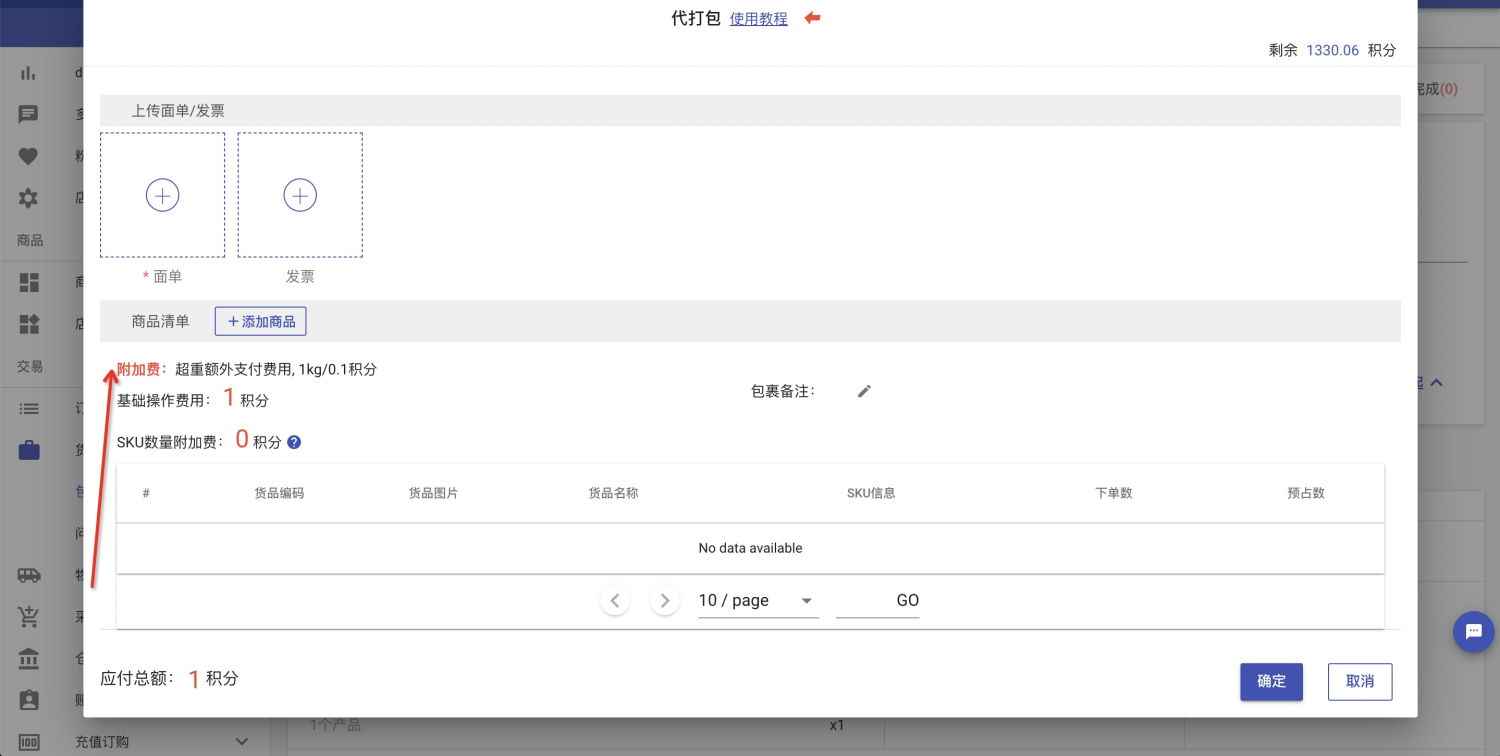Screen dimensions: 1500x756
Task: Open the 10 / page size dropdown
Action: 758,601
